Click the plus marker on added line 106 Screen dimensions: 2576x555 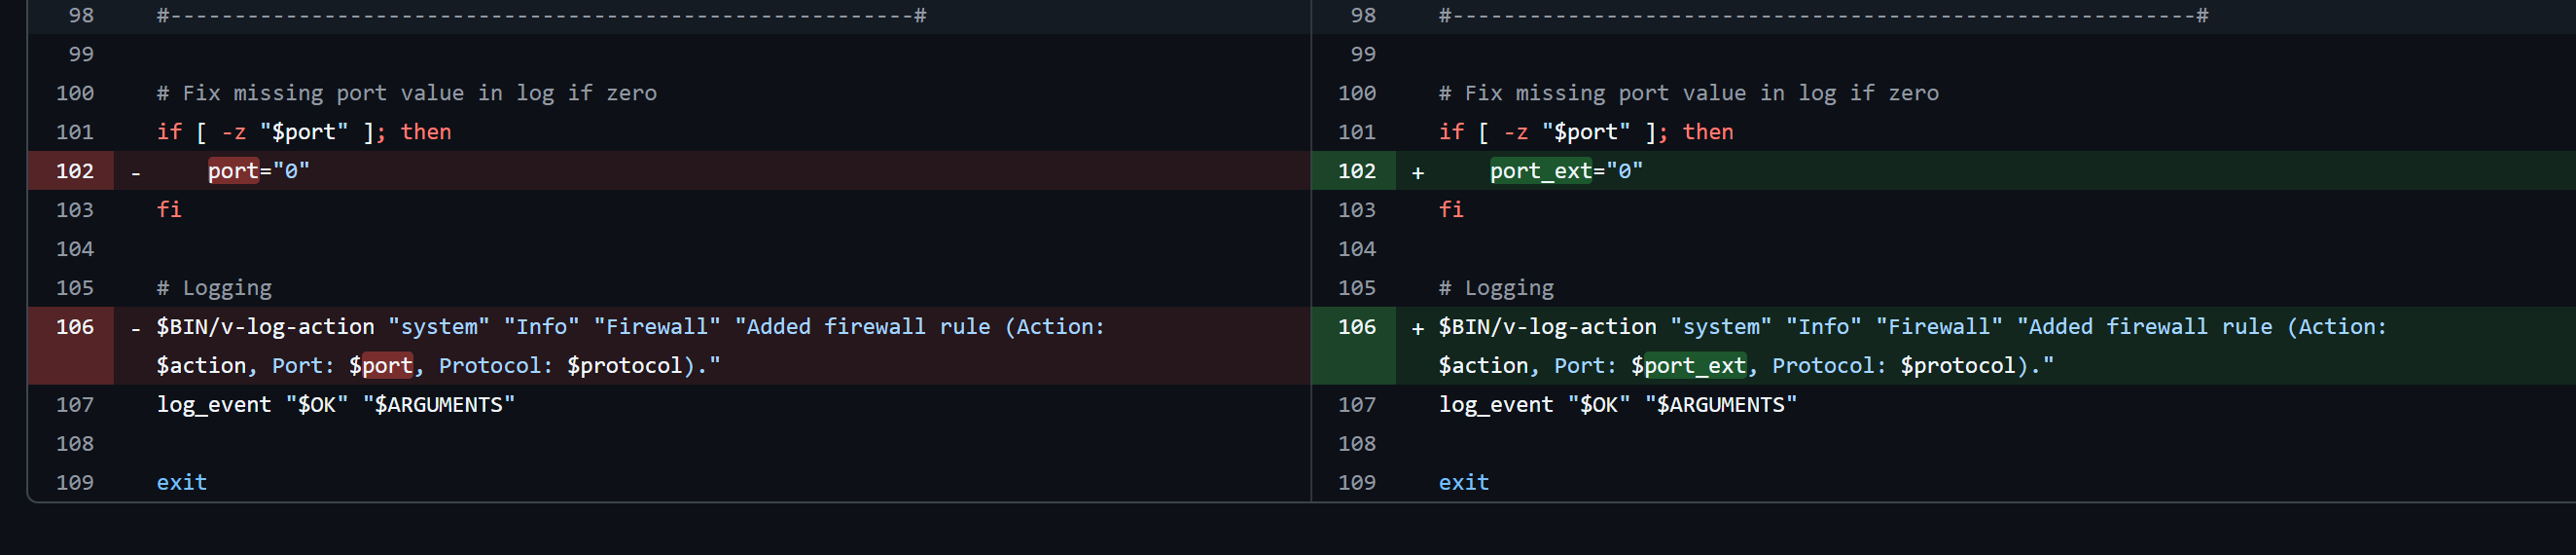pyautogui.click(x=1417, y=328)
